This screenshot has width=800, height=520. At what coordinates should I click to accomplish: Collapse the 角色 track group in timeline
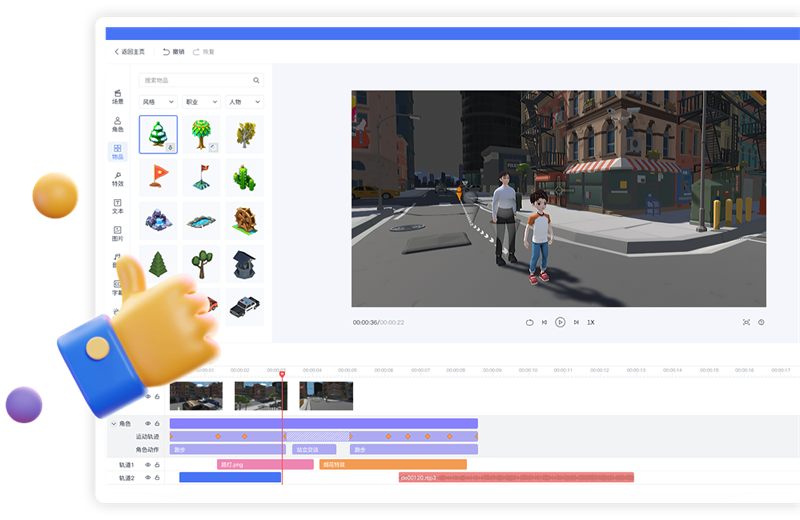[x=113, y=424]
